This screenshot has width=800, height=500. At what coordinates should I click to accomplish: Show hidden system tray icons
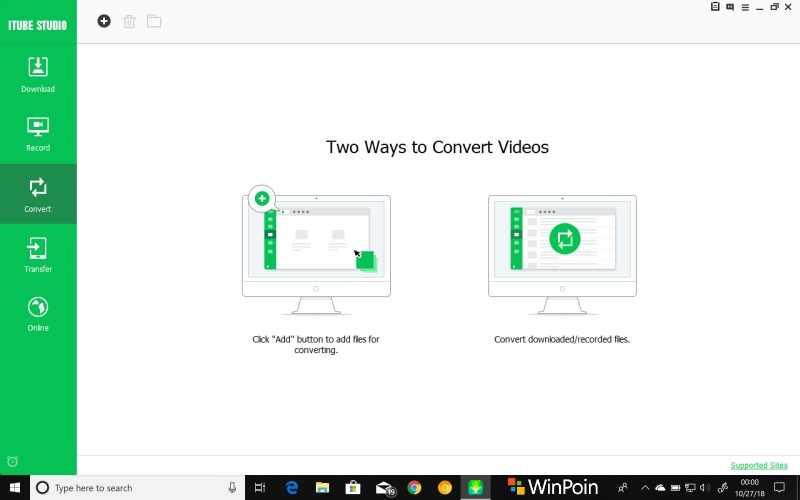(x=643, y=488)
